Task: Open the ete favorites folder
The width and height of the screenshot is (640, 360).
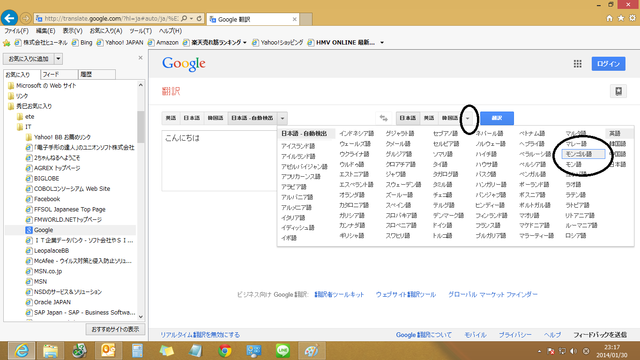Action: click(25, 117)
